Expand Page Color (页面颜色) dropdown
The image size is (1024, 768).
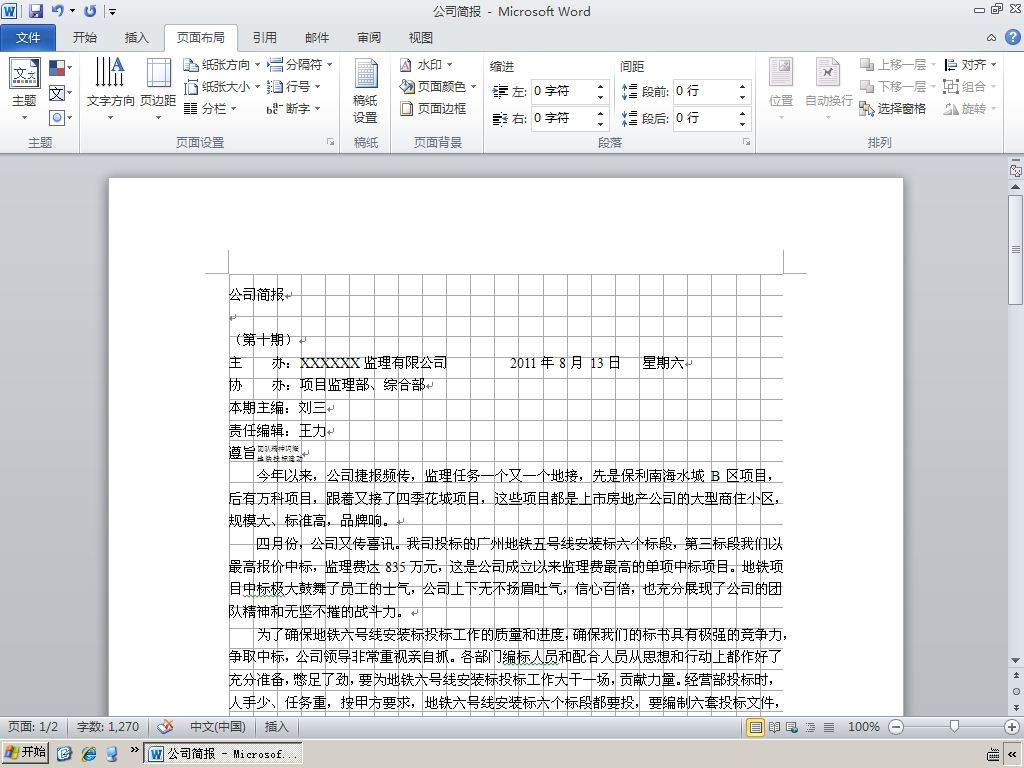pos(438,86)
